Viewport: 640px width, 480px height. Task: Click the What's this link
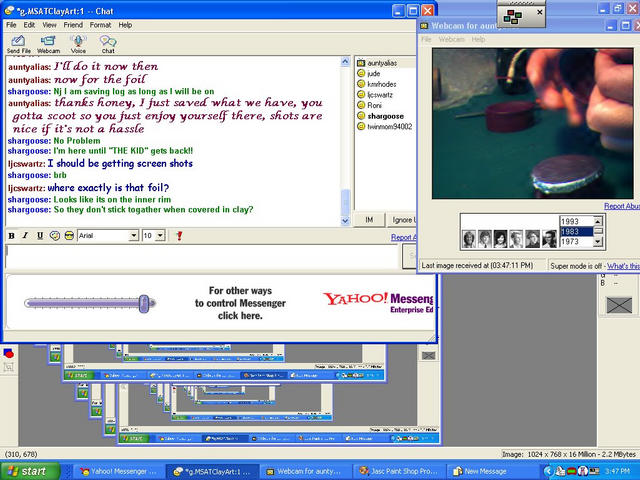coord(623,266)
